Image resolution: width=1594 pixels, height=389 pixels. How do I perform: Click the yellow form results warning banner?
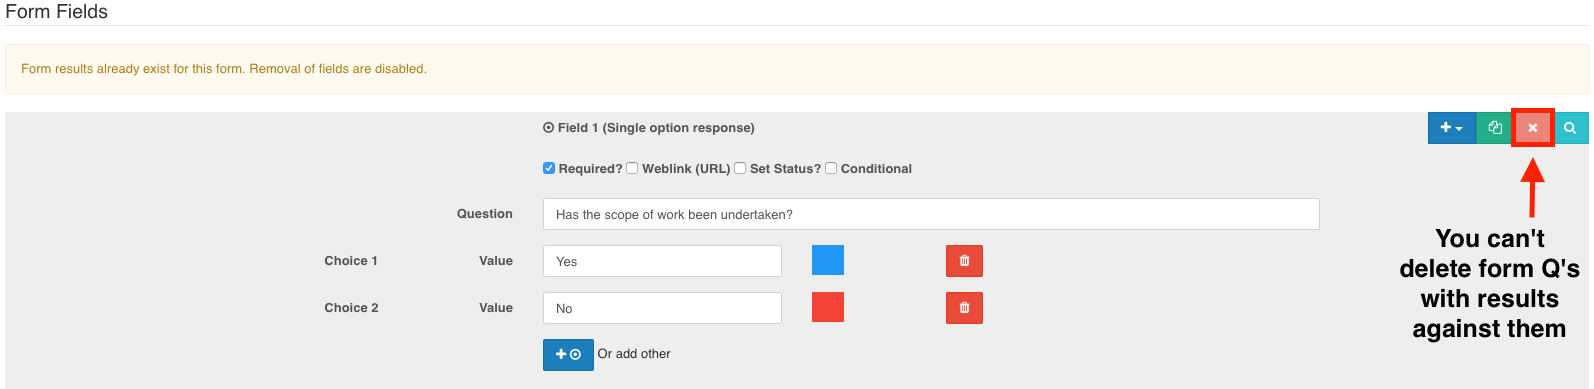(797, 69)
